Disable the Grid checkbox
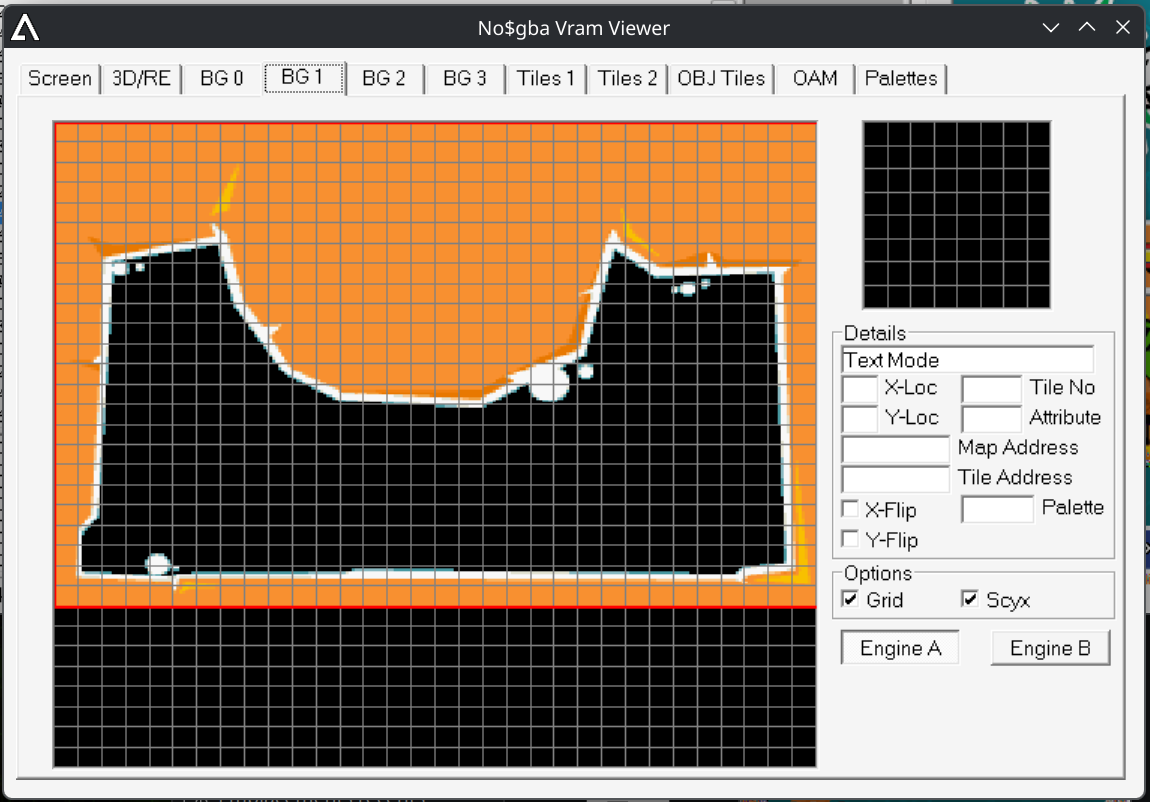 tap(851, 600)
